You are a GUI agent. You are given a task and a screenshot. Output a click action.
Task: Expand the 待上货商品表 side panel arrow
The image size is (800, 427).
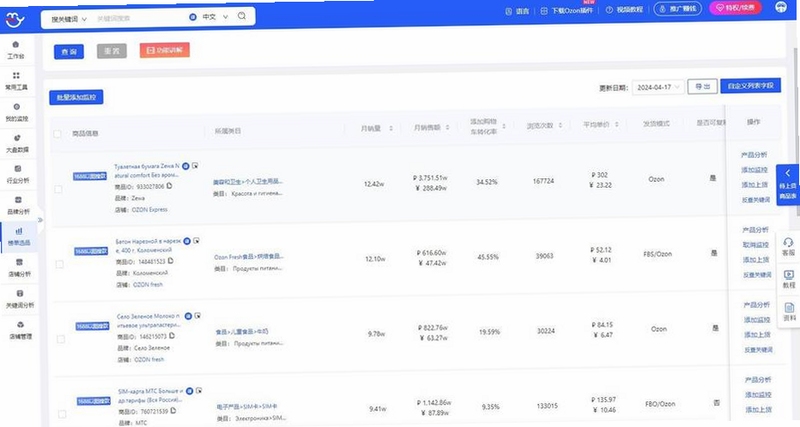coord(788,173)
